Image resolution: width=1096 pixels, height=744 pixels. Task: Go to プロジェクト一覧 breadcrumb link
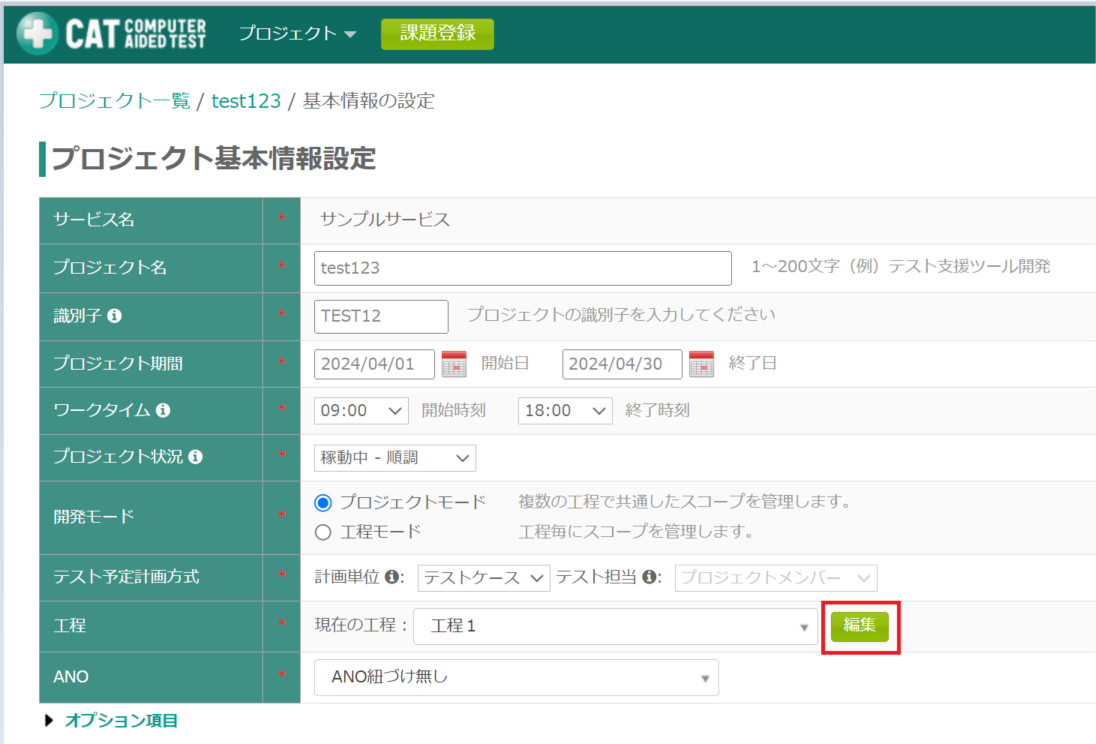point(114,101)
